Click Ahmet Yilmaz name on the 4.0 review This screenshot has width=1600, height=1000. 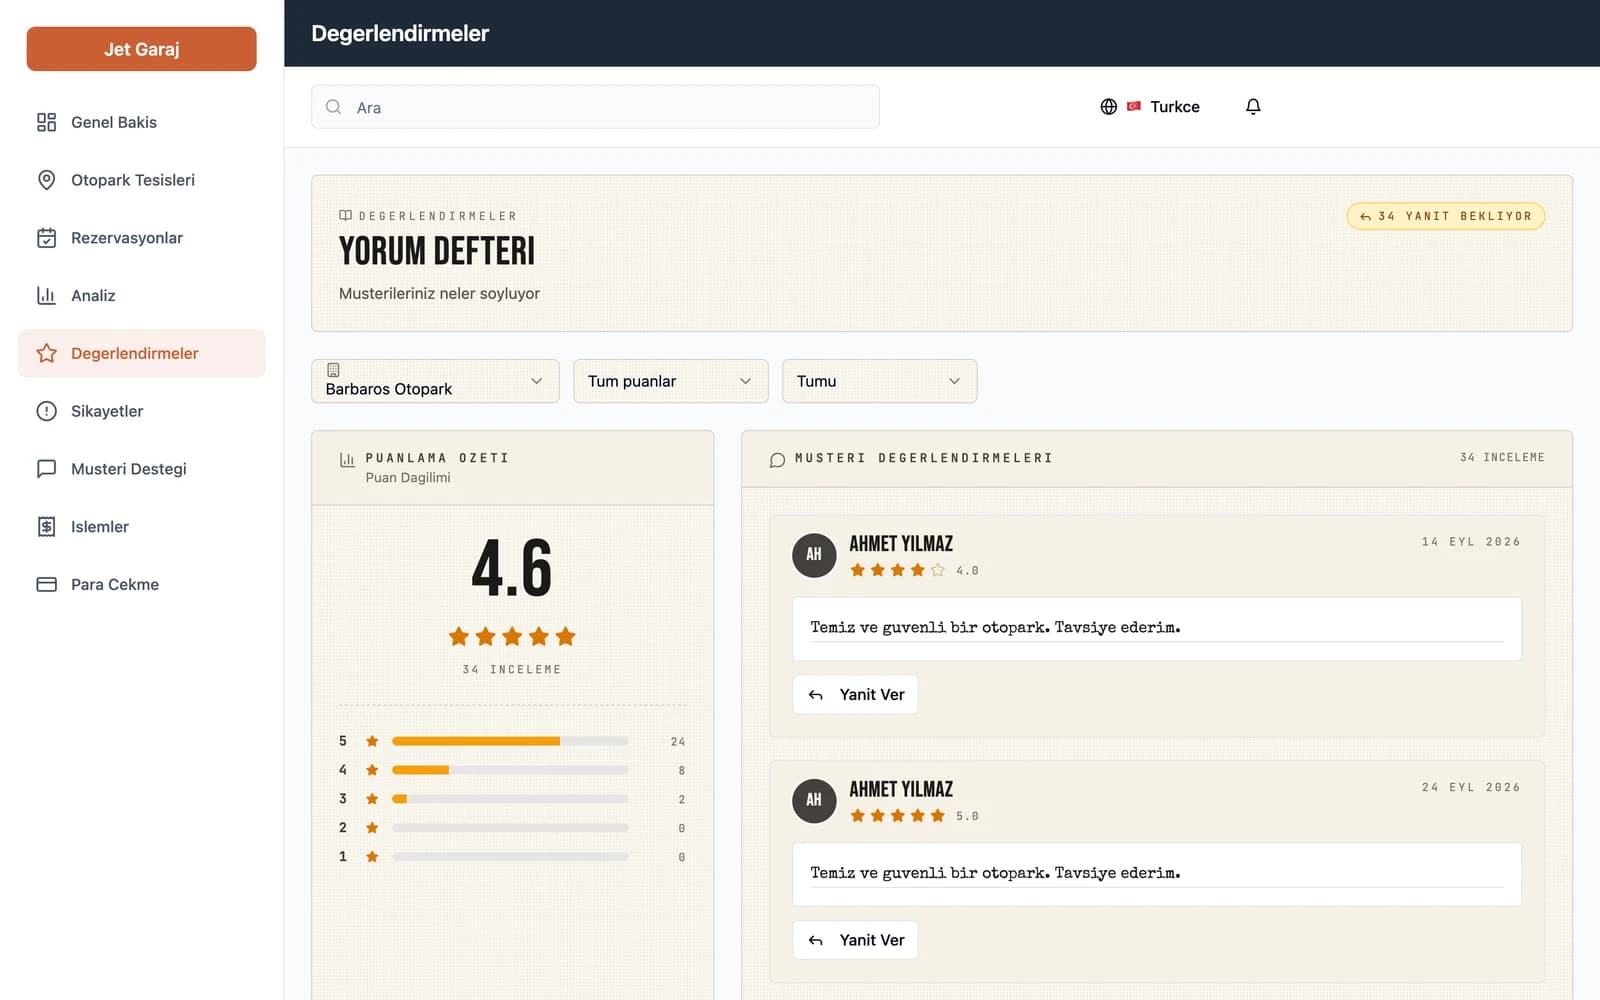(x=901, y=544)
